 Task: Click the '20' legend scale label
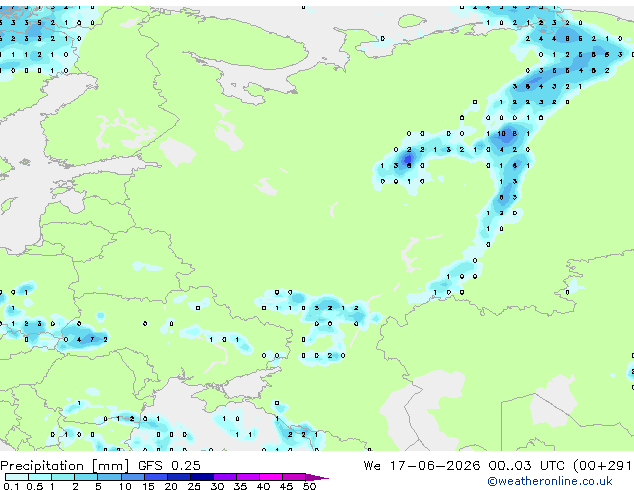click(x=171, y=486)
